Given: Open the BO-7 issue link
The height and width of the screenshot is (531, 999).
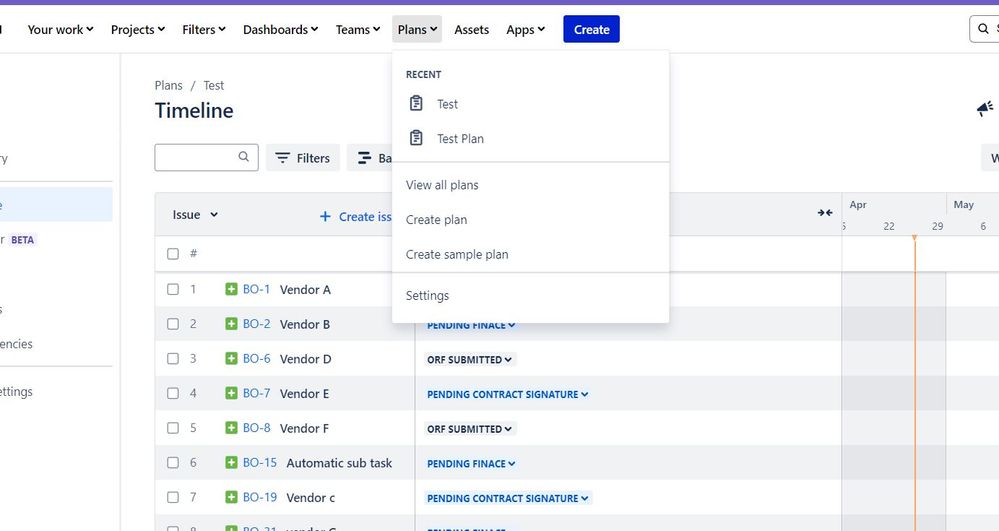Looking at the screenshot, I should 256,393.
